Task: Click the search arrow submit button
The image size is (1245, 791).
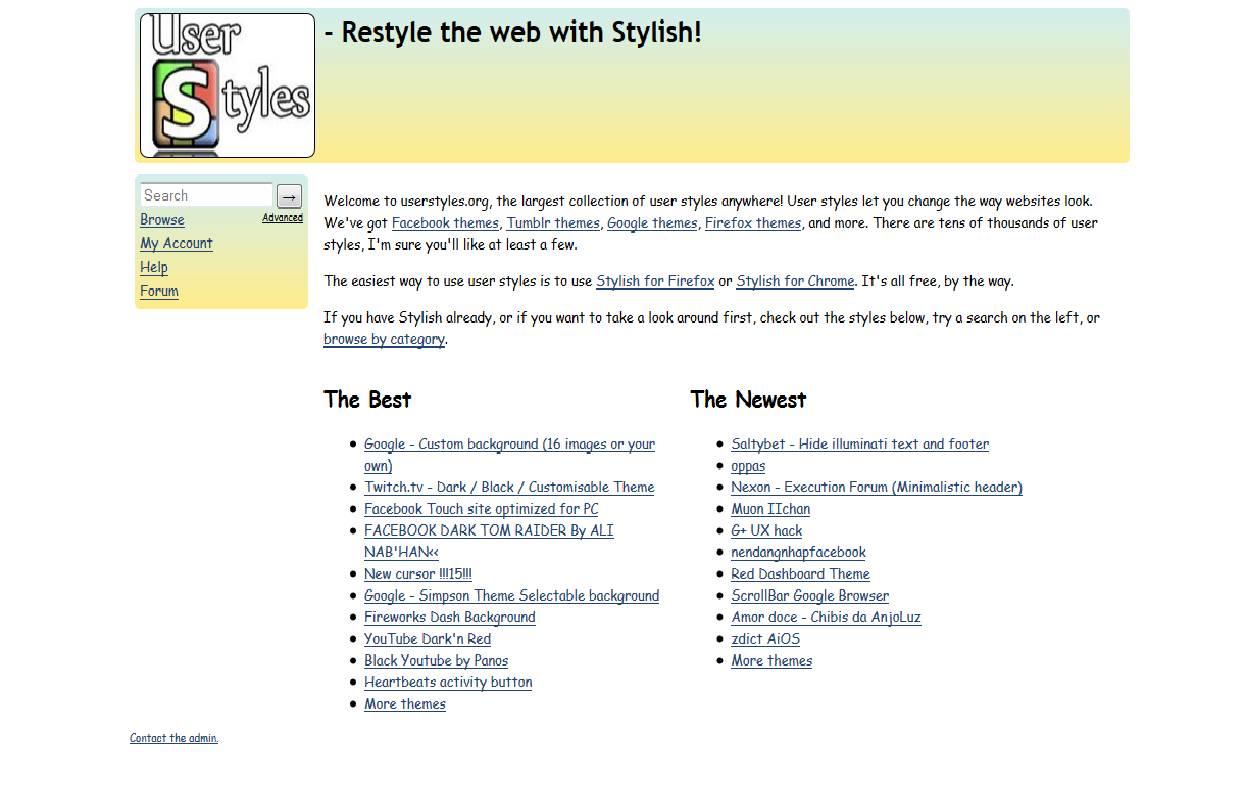Action: tap(289, 196)
